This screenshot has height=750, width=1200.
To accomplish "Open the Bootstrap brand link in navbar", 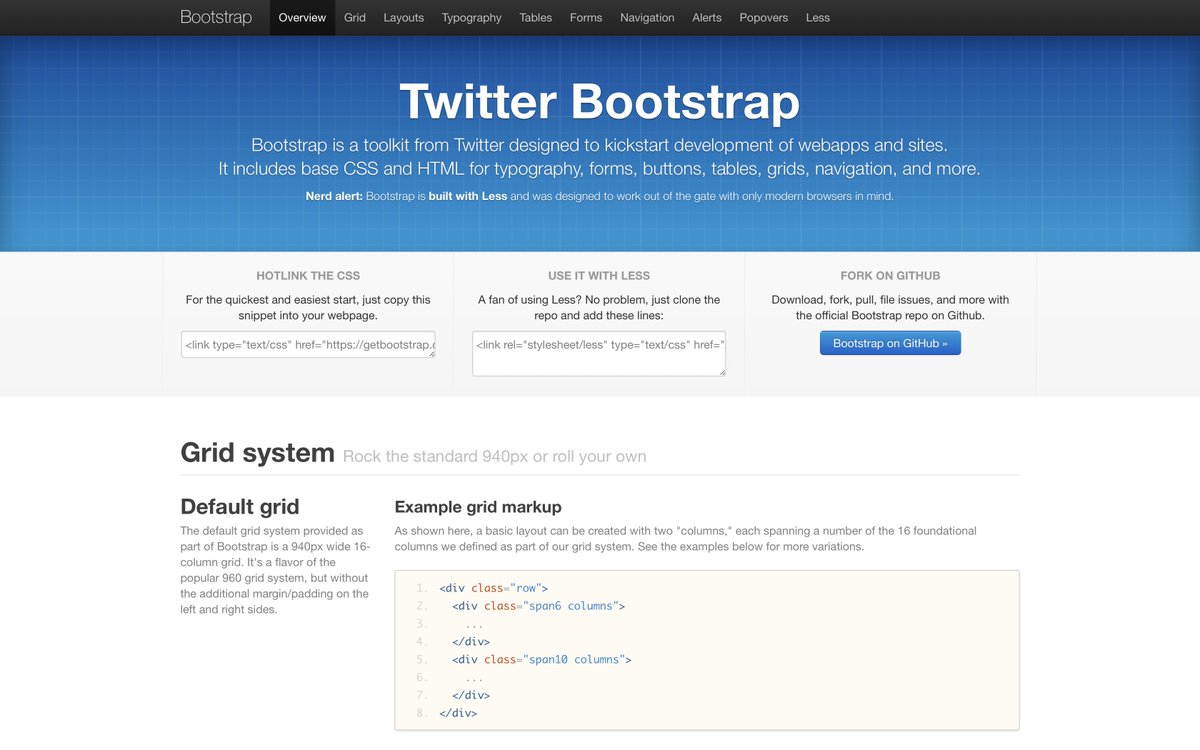I will [x=216, y=17].
